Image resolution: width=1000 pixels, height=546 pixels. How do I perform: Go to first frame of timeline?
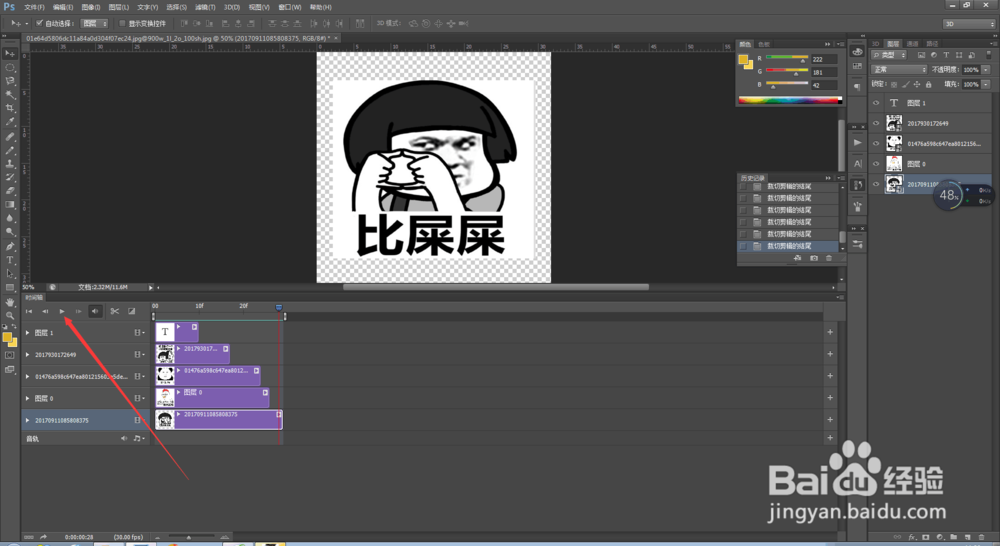pyautogui.click(x=29, y=311)
